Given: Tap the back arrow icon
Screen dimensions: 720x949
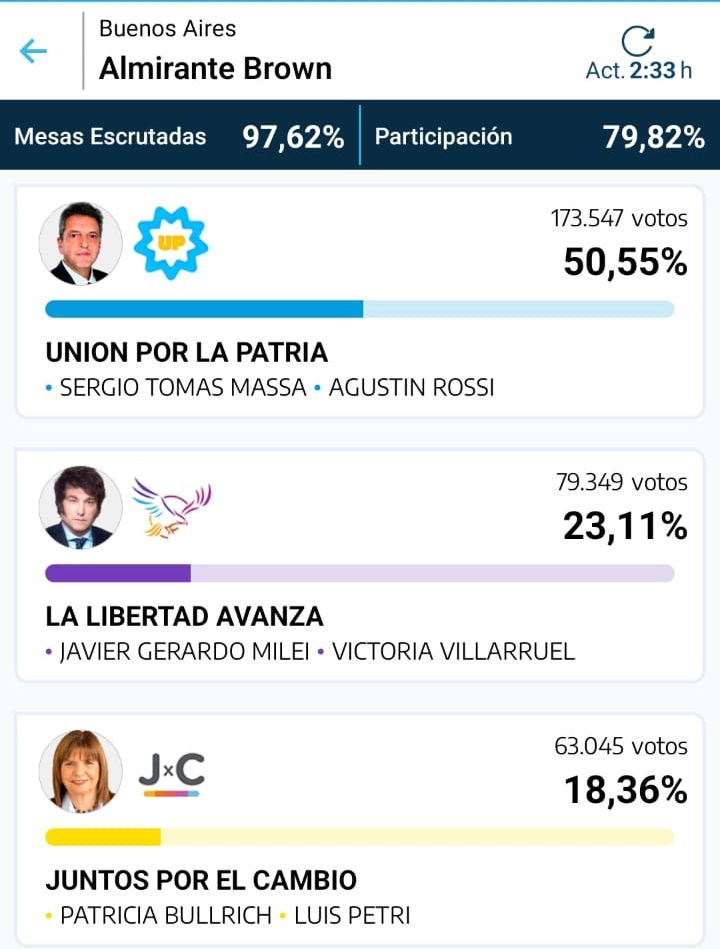Looking at the screenshot, I should 33,51.
